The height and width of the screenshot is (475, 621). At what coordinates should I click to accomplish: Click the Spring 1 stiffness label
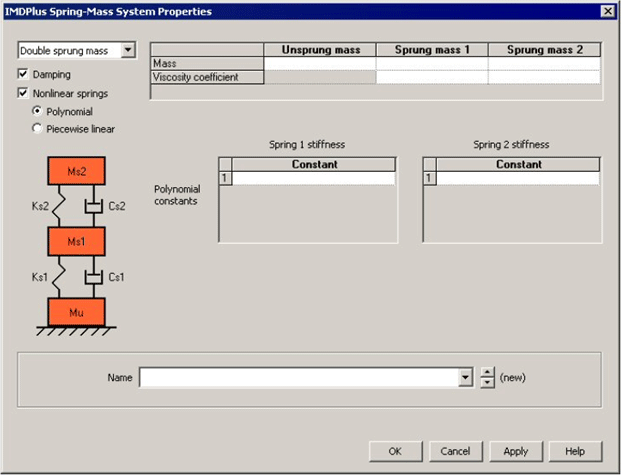[307, 145]
